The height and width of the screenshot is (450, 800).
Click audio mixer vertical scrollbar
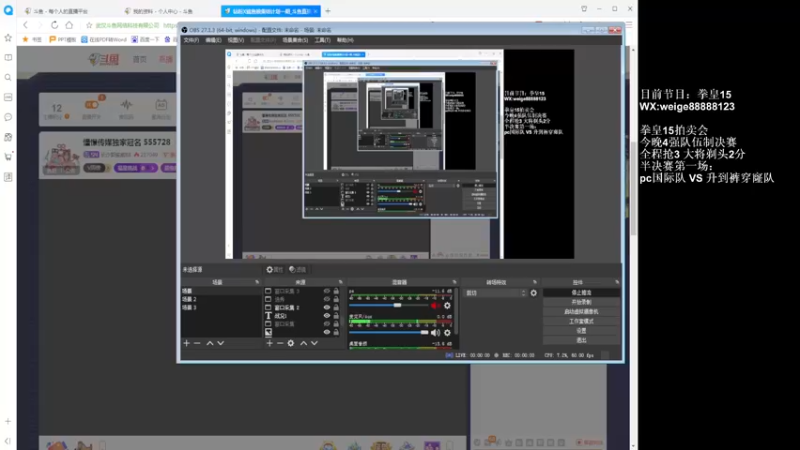click(456, 311)
